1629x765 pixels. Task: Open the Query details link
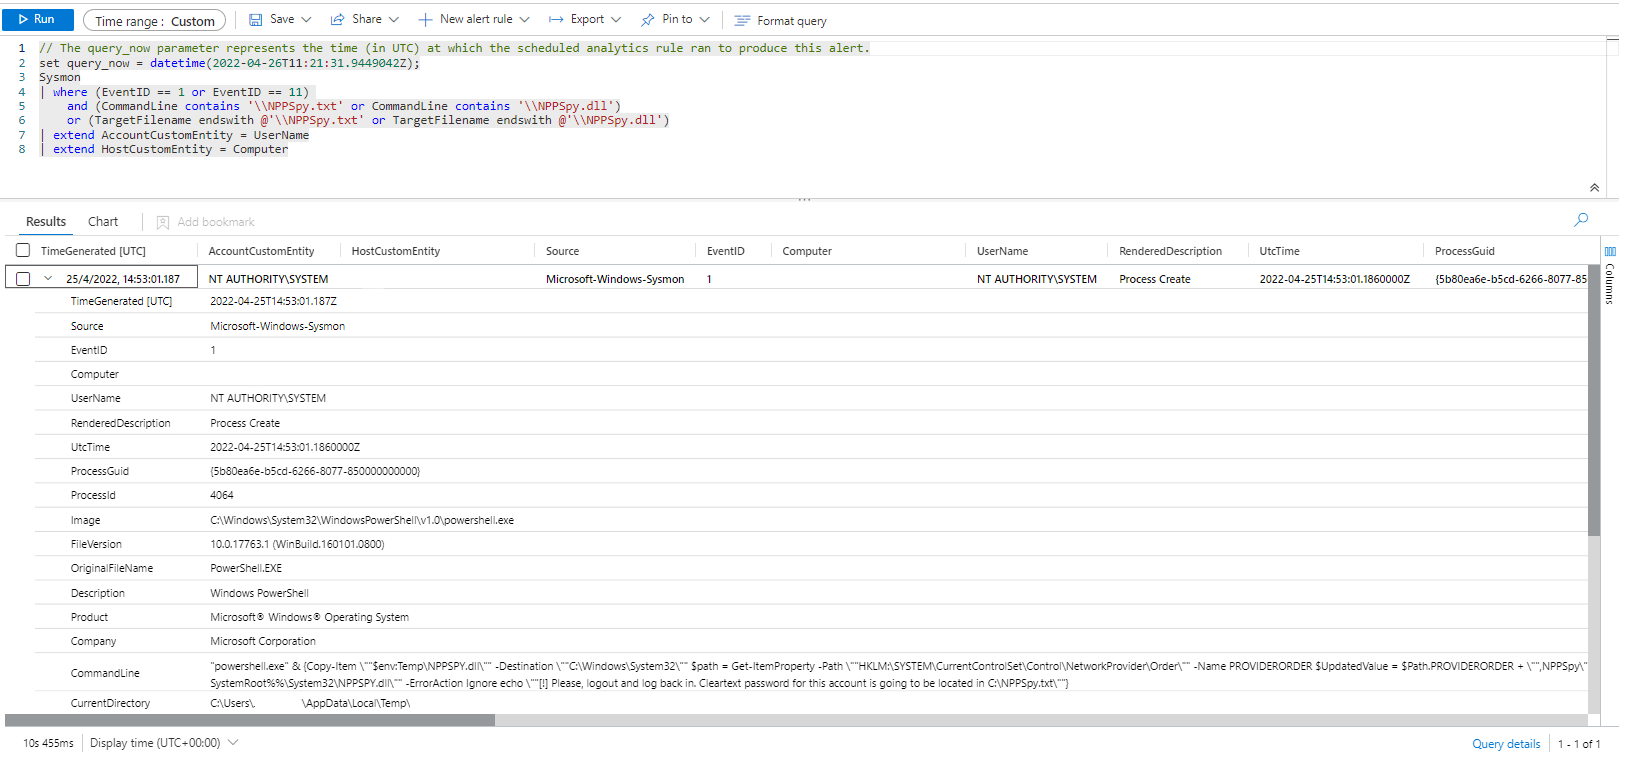[1505, 744]
